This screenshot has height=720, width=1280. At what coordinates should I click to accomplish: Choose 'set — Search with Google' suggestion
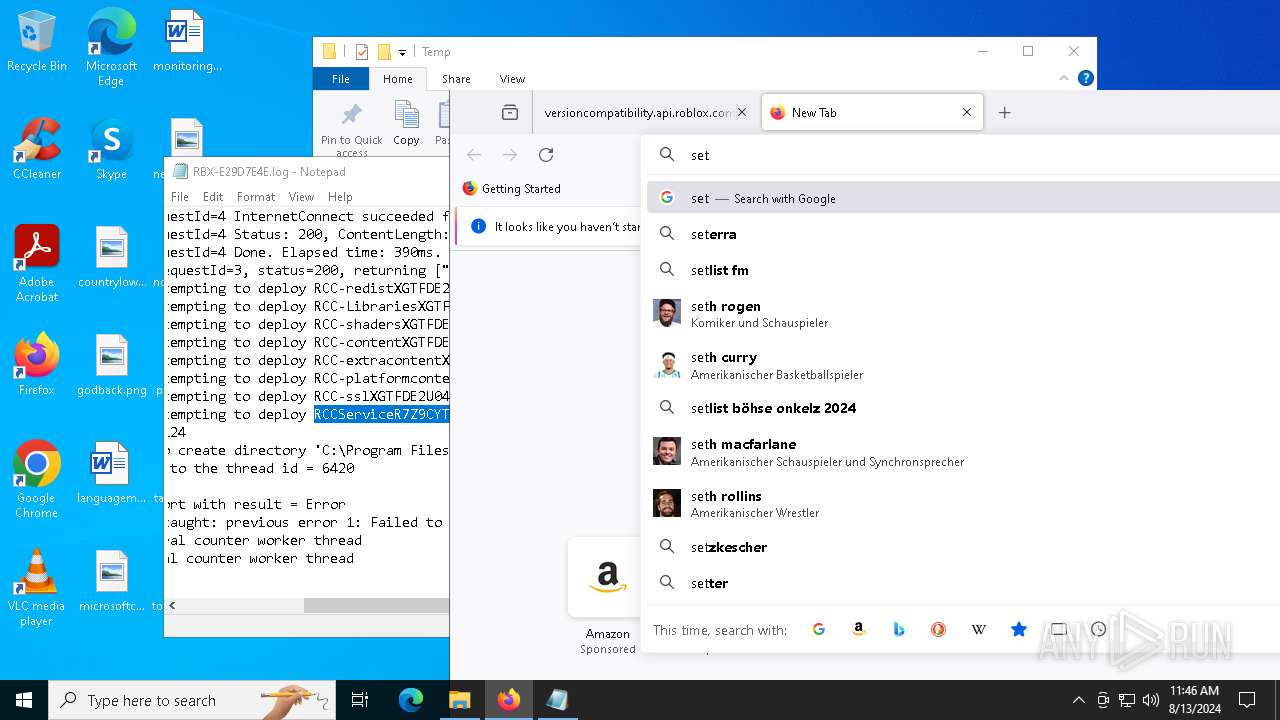coord(963,198)
